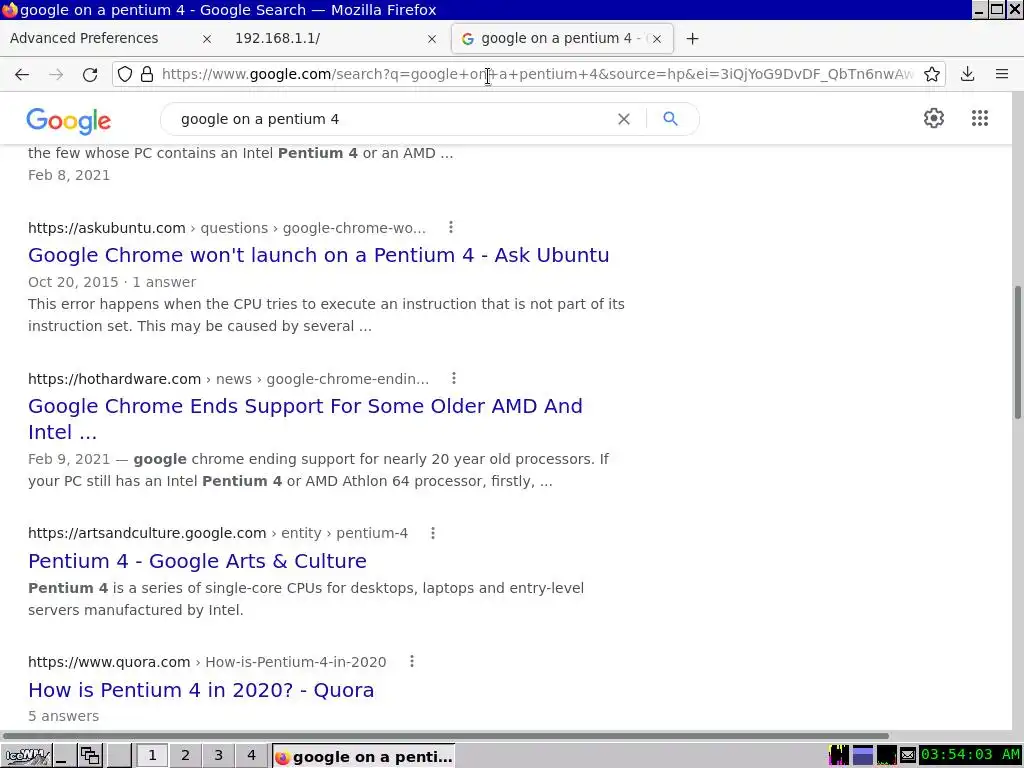View site security padlock info

(148, 74)
